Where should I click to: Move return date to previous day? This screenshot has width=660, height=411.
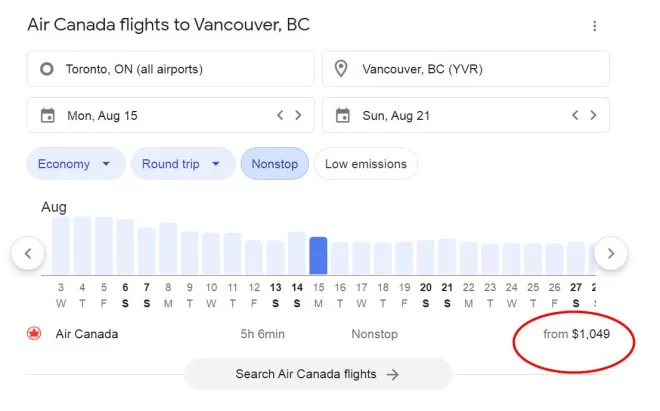point(575,115)
